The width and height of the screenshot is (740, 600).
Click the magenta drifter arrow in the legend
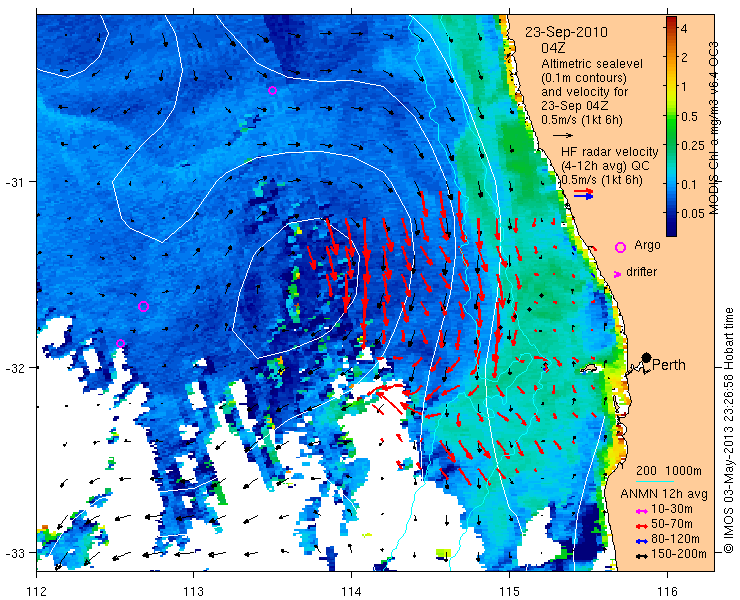617,274
